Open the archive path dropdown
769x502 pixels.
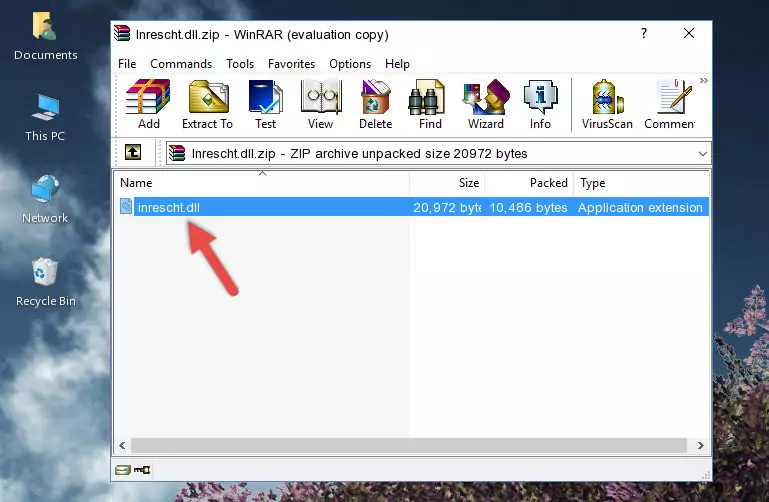(702, 153)
